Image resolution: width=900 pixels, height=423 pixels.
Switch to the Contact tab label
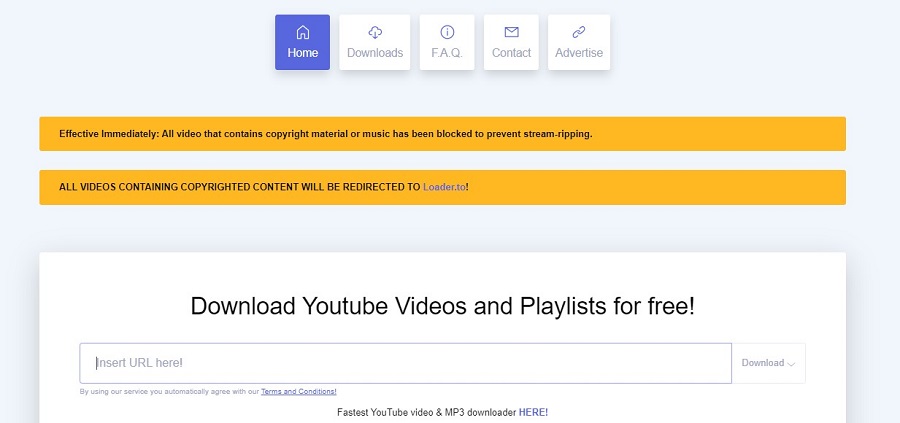click(x=511, y=53)
